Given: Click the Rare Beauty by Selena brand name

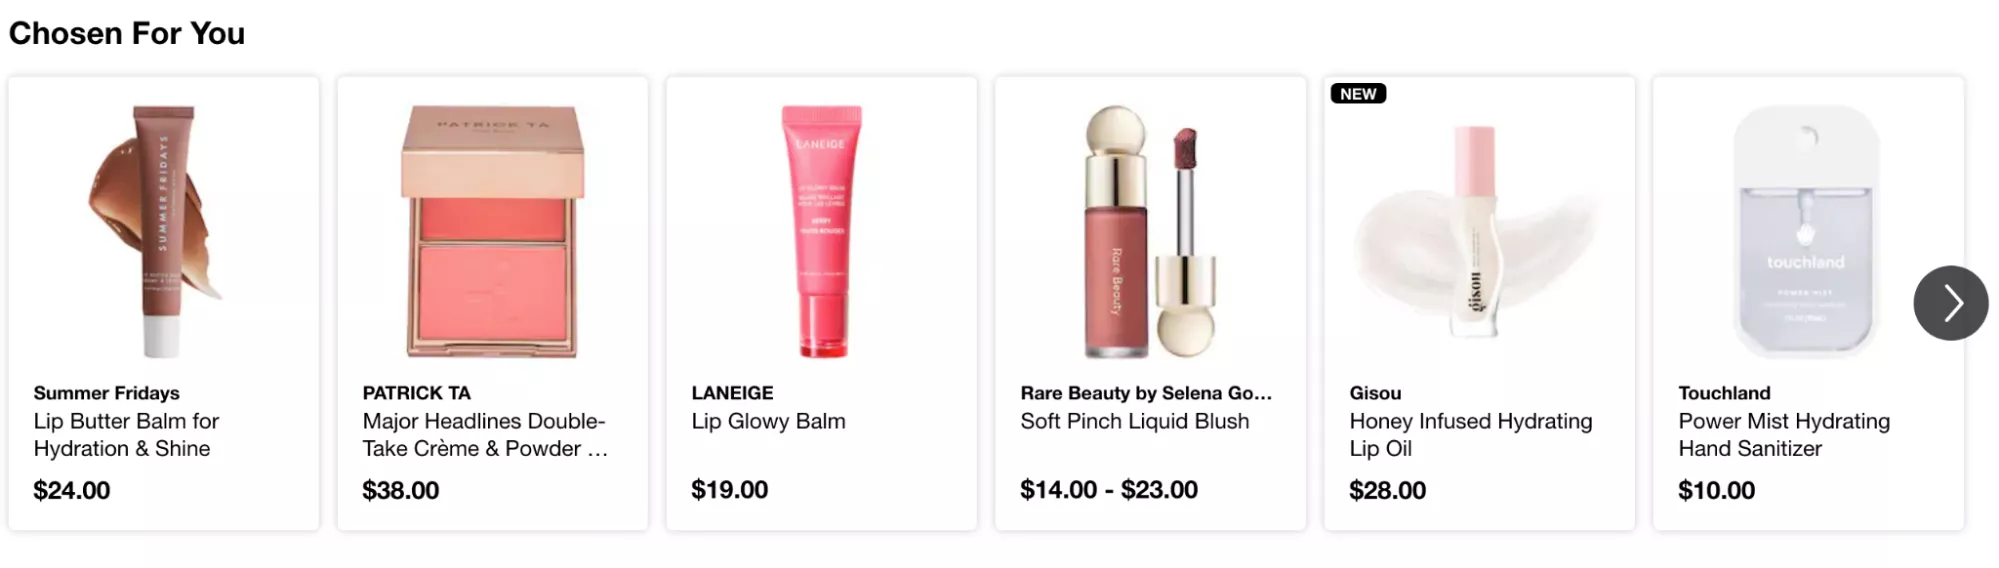Looking at the screenshot, I should pos(1146,393).
